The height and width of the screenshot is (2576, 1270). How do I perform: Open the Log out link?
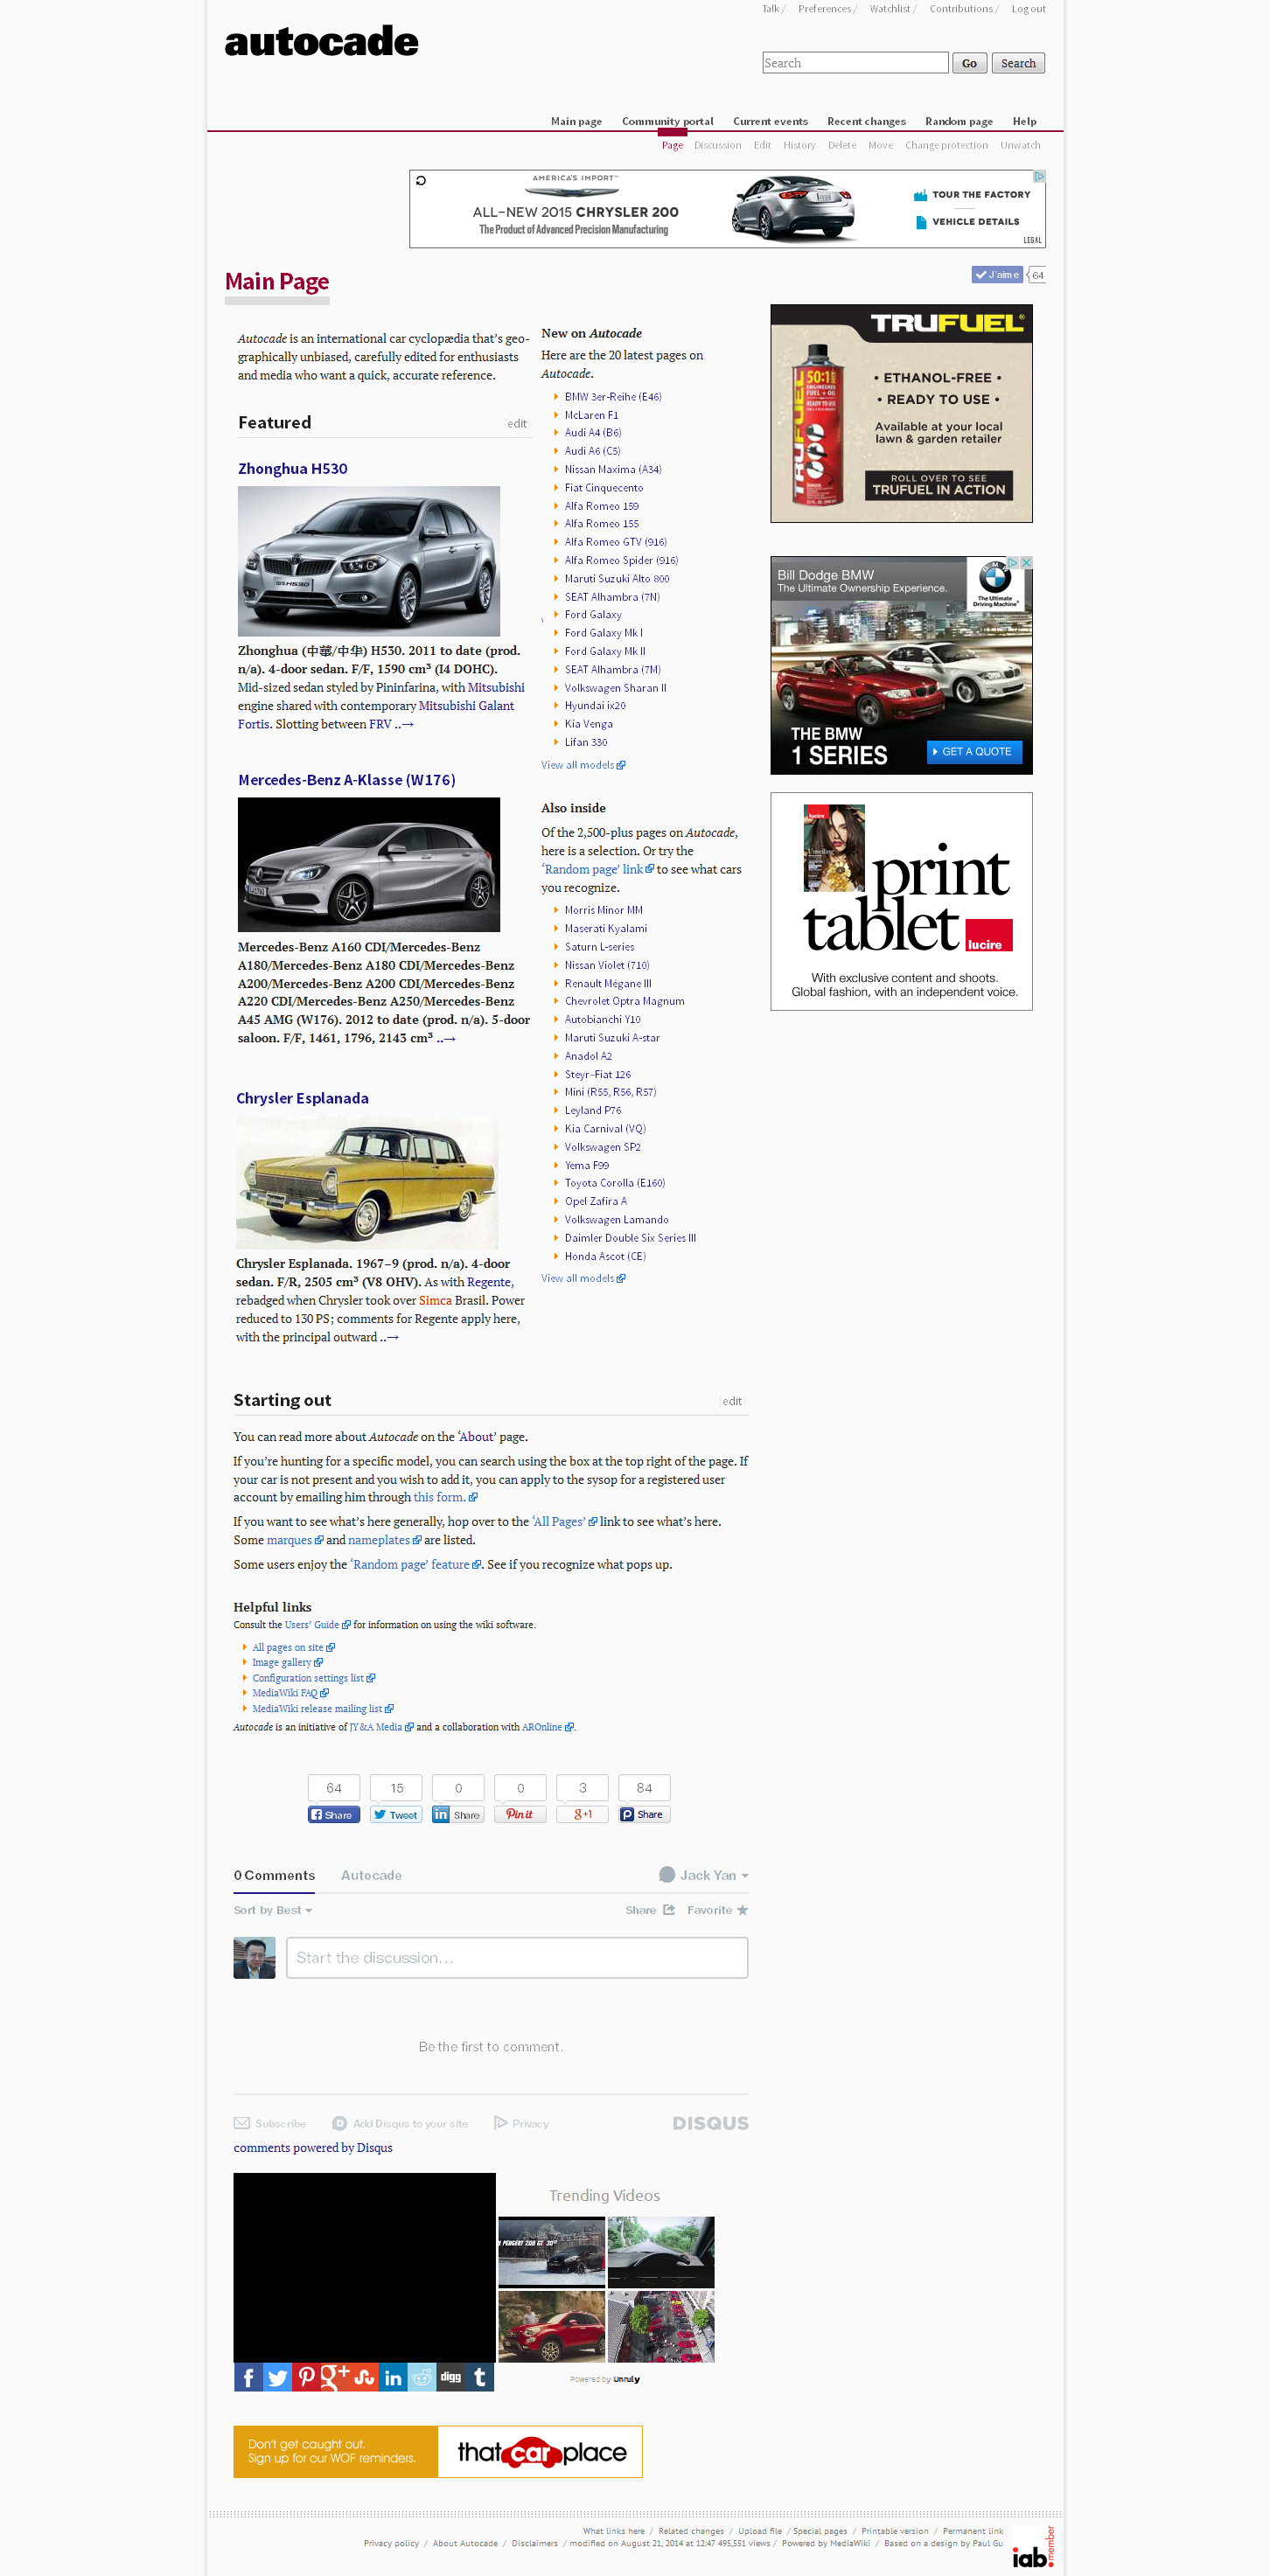pos(1028,9)
